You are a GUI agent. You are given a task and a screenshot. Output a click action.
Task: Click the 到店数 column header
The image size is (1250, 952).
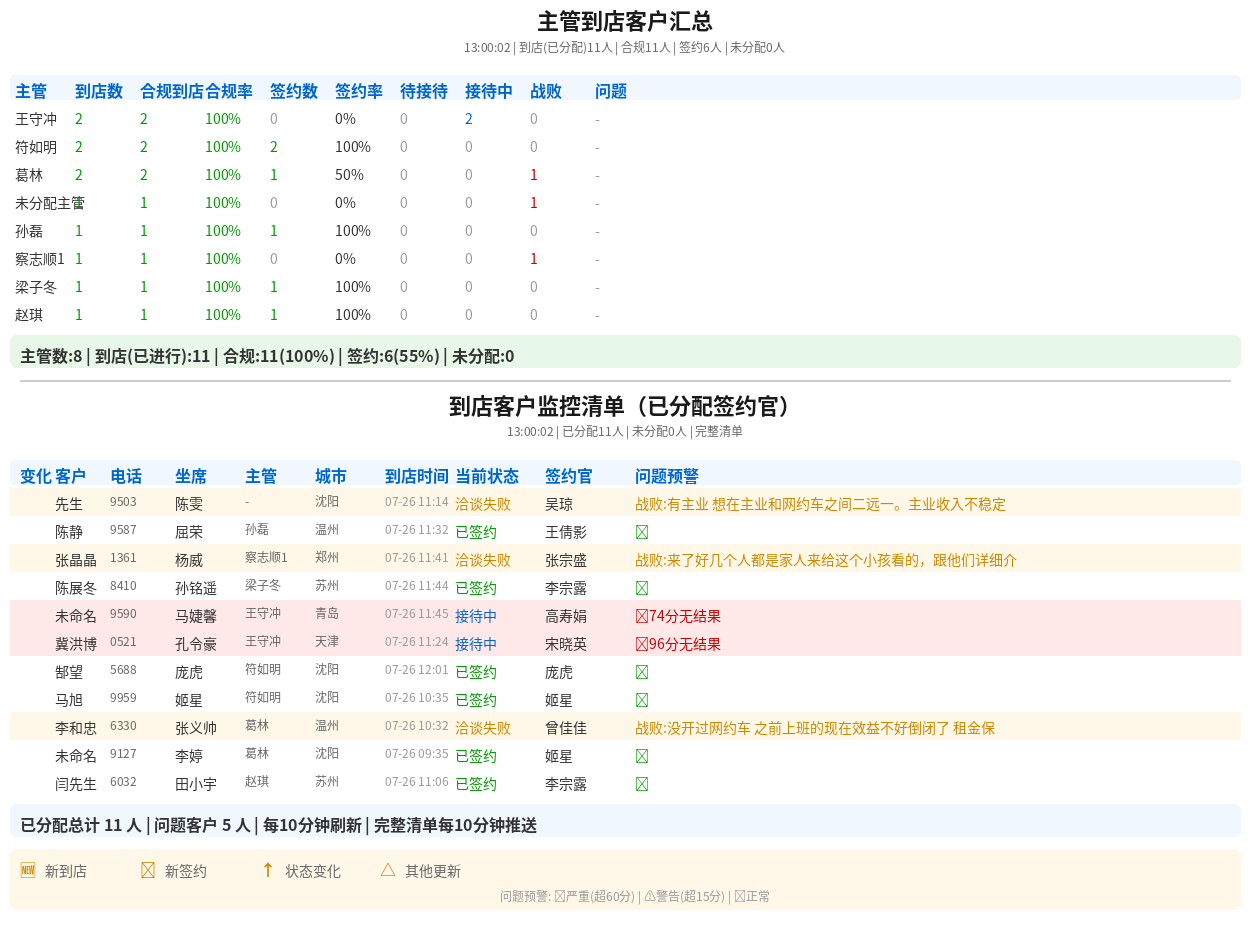point(99,91)
